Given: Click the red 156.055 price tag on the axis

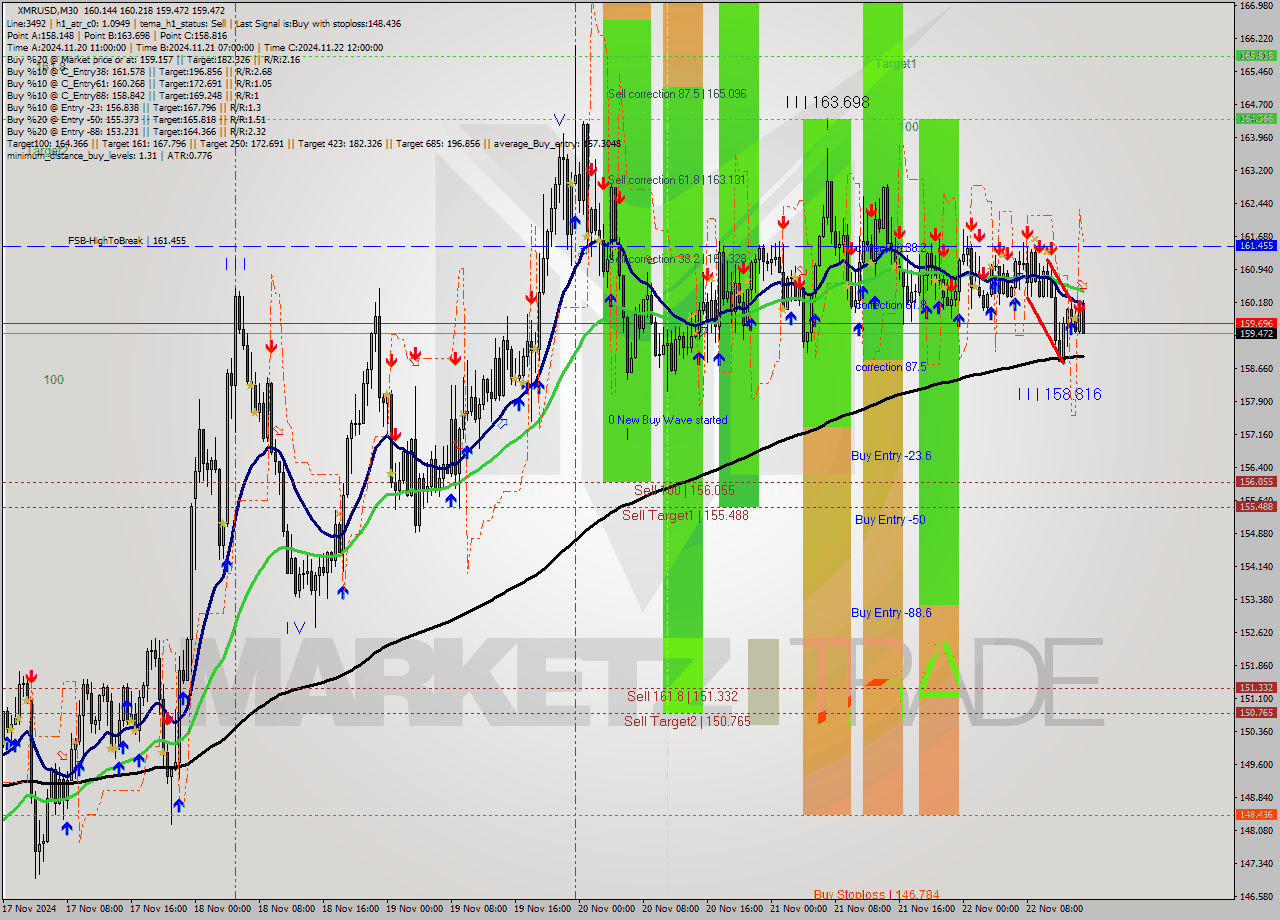Looking at the screenshot, I should [1256, 481].
